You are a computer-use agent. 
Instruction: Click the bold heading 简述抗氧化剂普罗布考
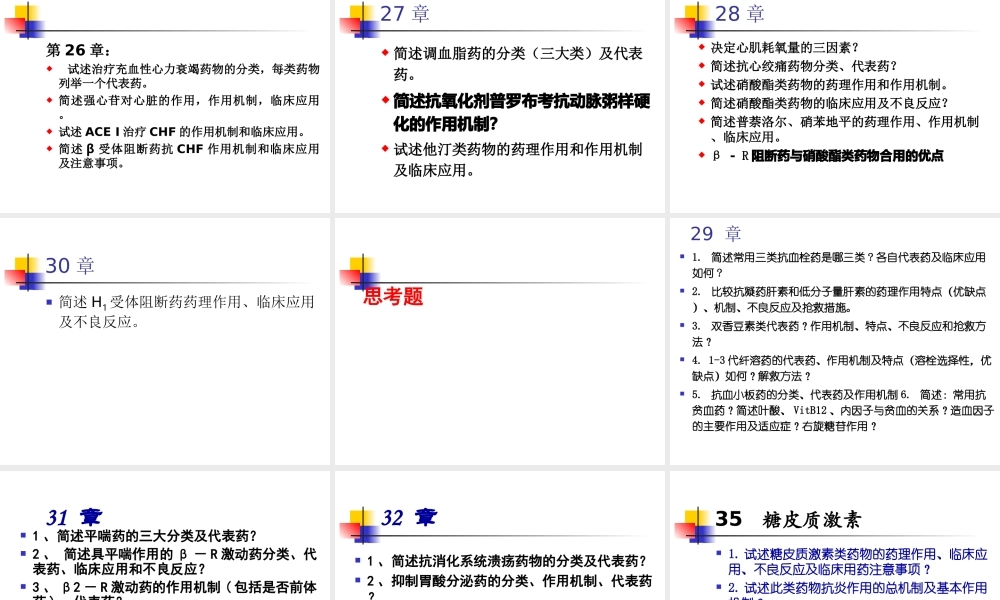click(515, 101)
